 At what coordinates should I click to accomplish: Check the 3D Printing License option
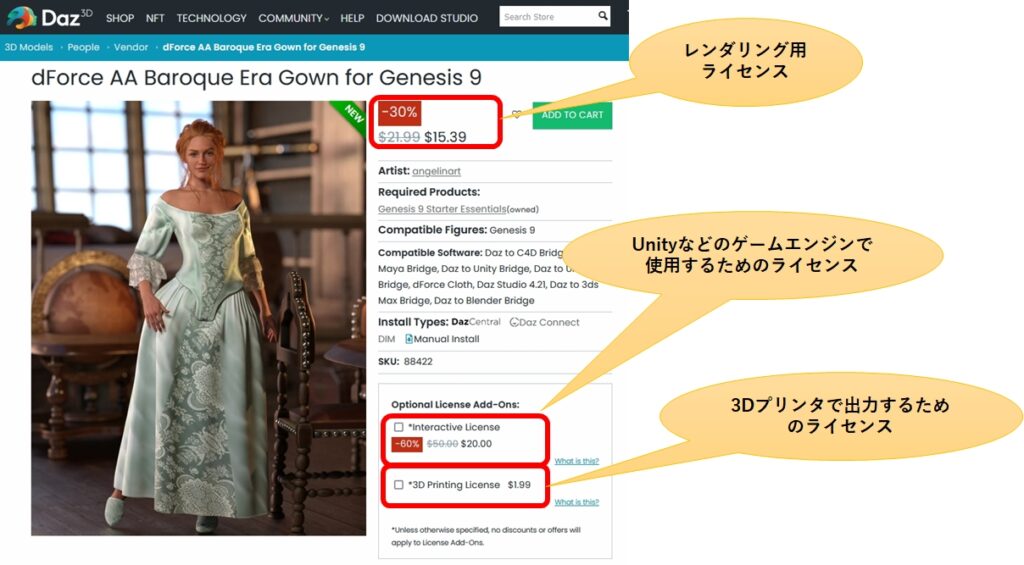pyautogui.click(x=398, y=485)
